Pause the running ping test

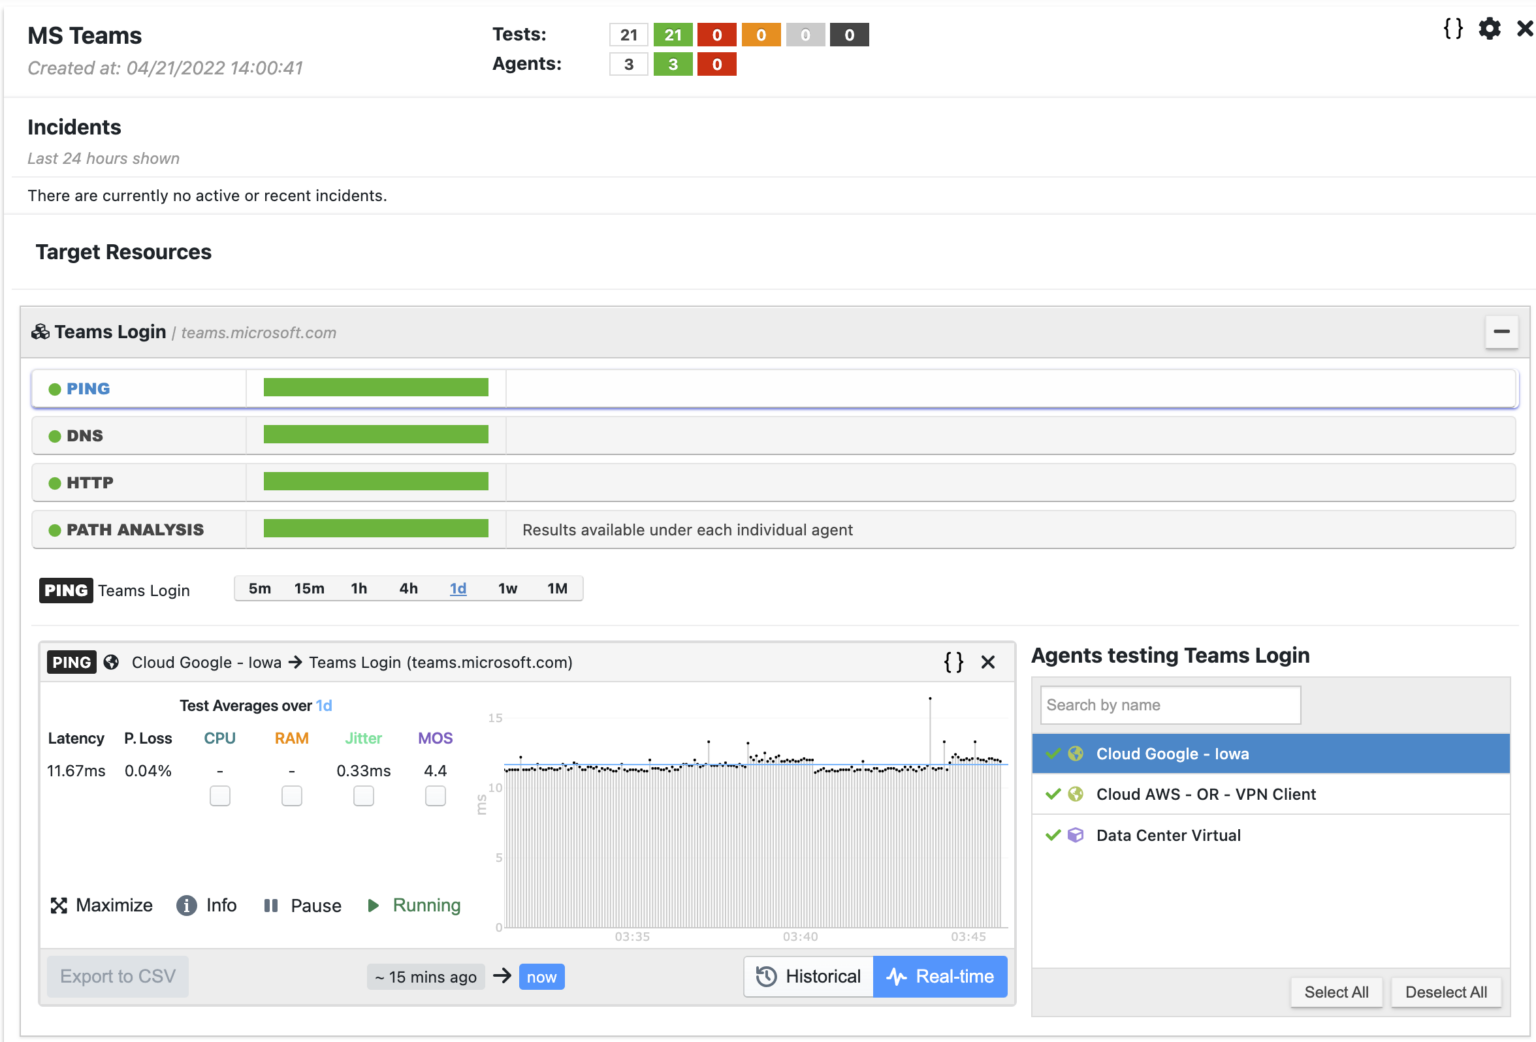[x=271, y=905]
